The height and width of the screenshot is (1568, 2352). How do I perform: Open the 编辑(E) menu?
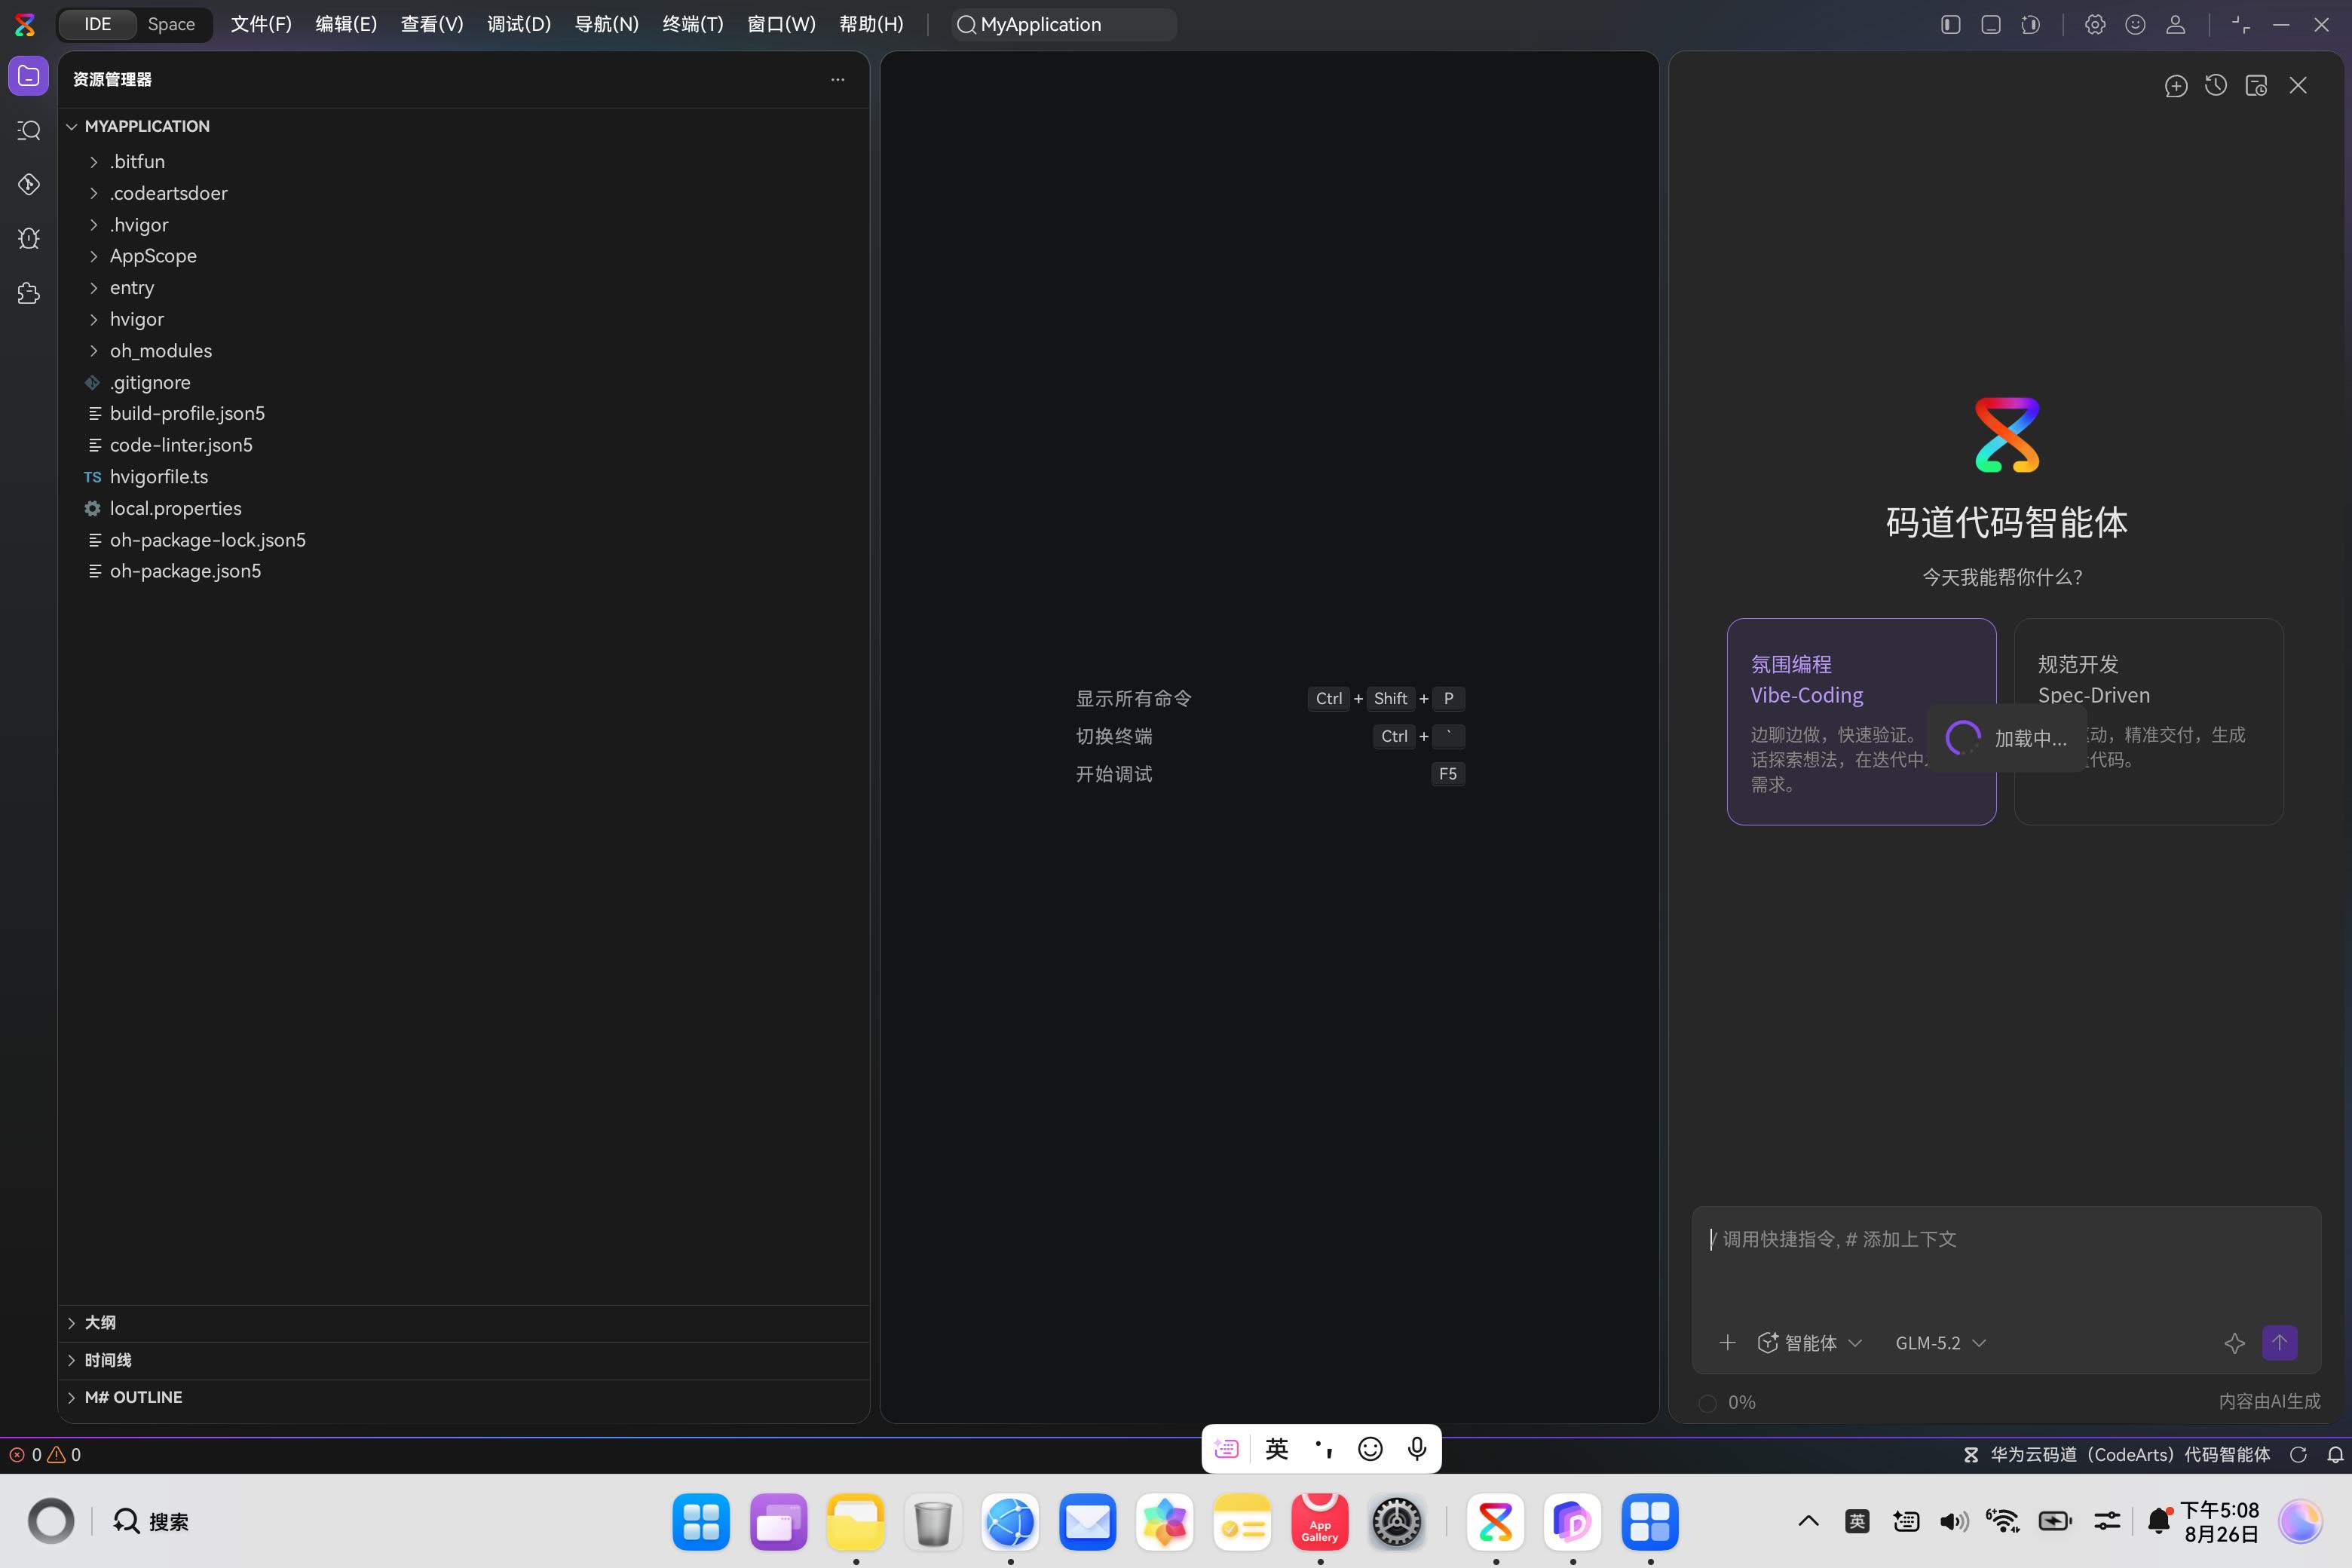point(346,24)
